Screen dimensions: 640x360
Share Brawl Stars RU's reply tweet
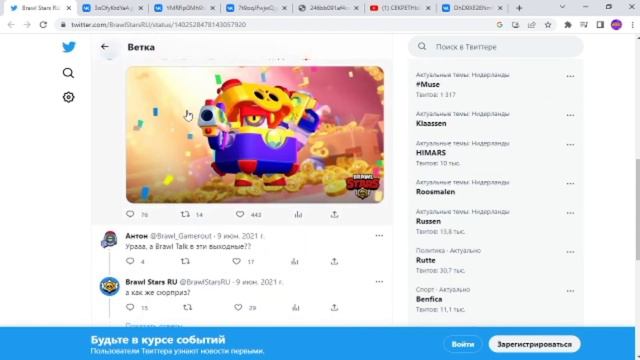point(334,307)
